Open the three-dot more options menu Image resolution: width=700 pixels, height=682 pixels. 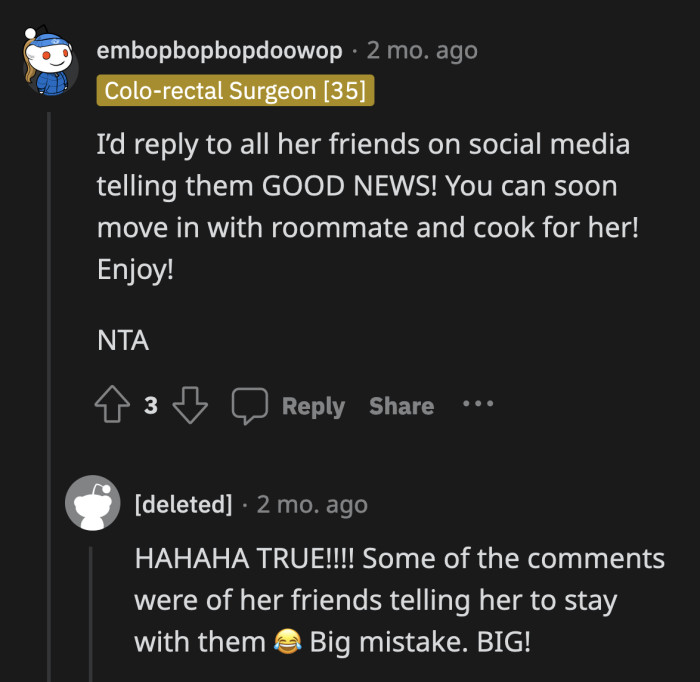point(478,405)
